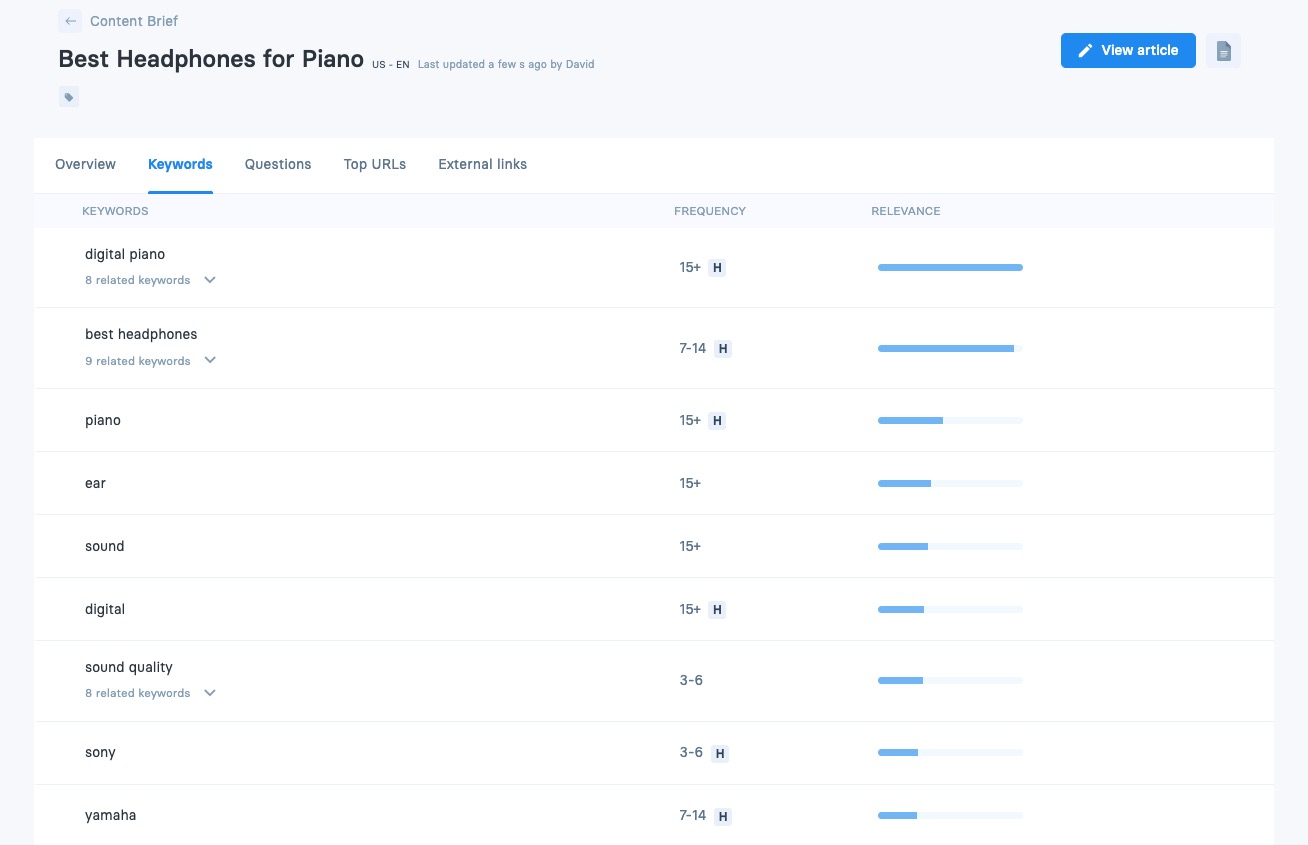Click the RELEVANCE column header
The image size is (1308, 845).
click(906, 211)
